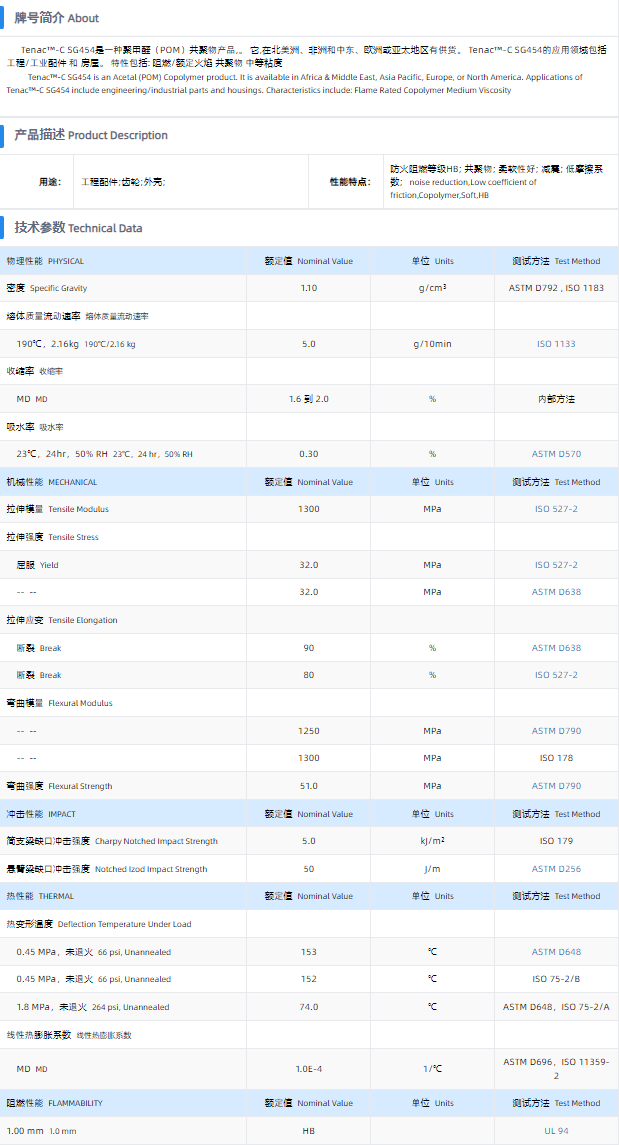
Task: Select Flexural Modulus value 1250
Action: (309, 731)
